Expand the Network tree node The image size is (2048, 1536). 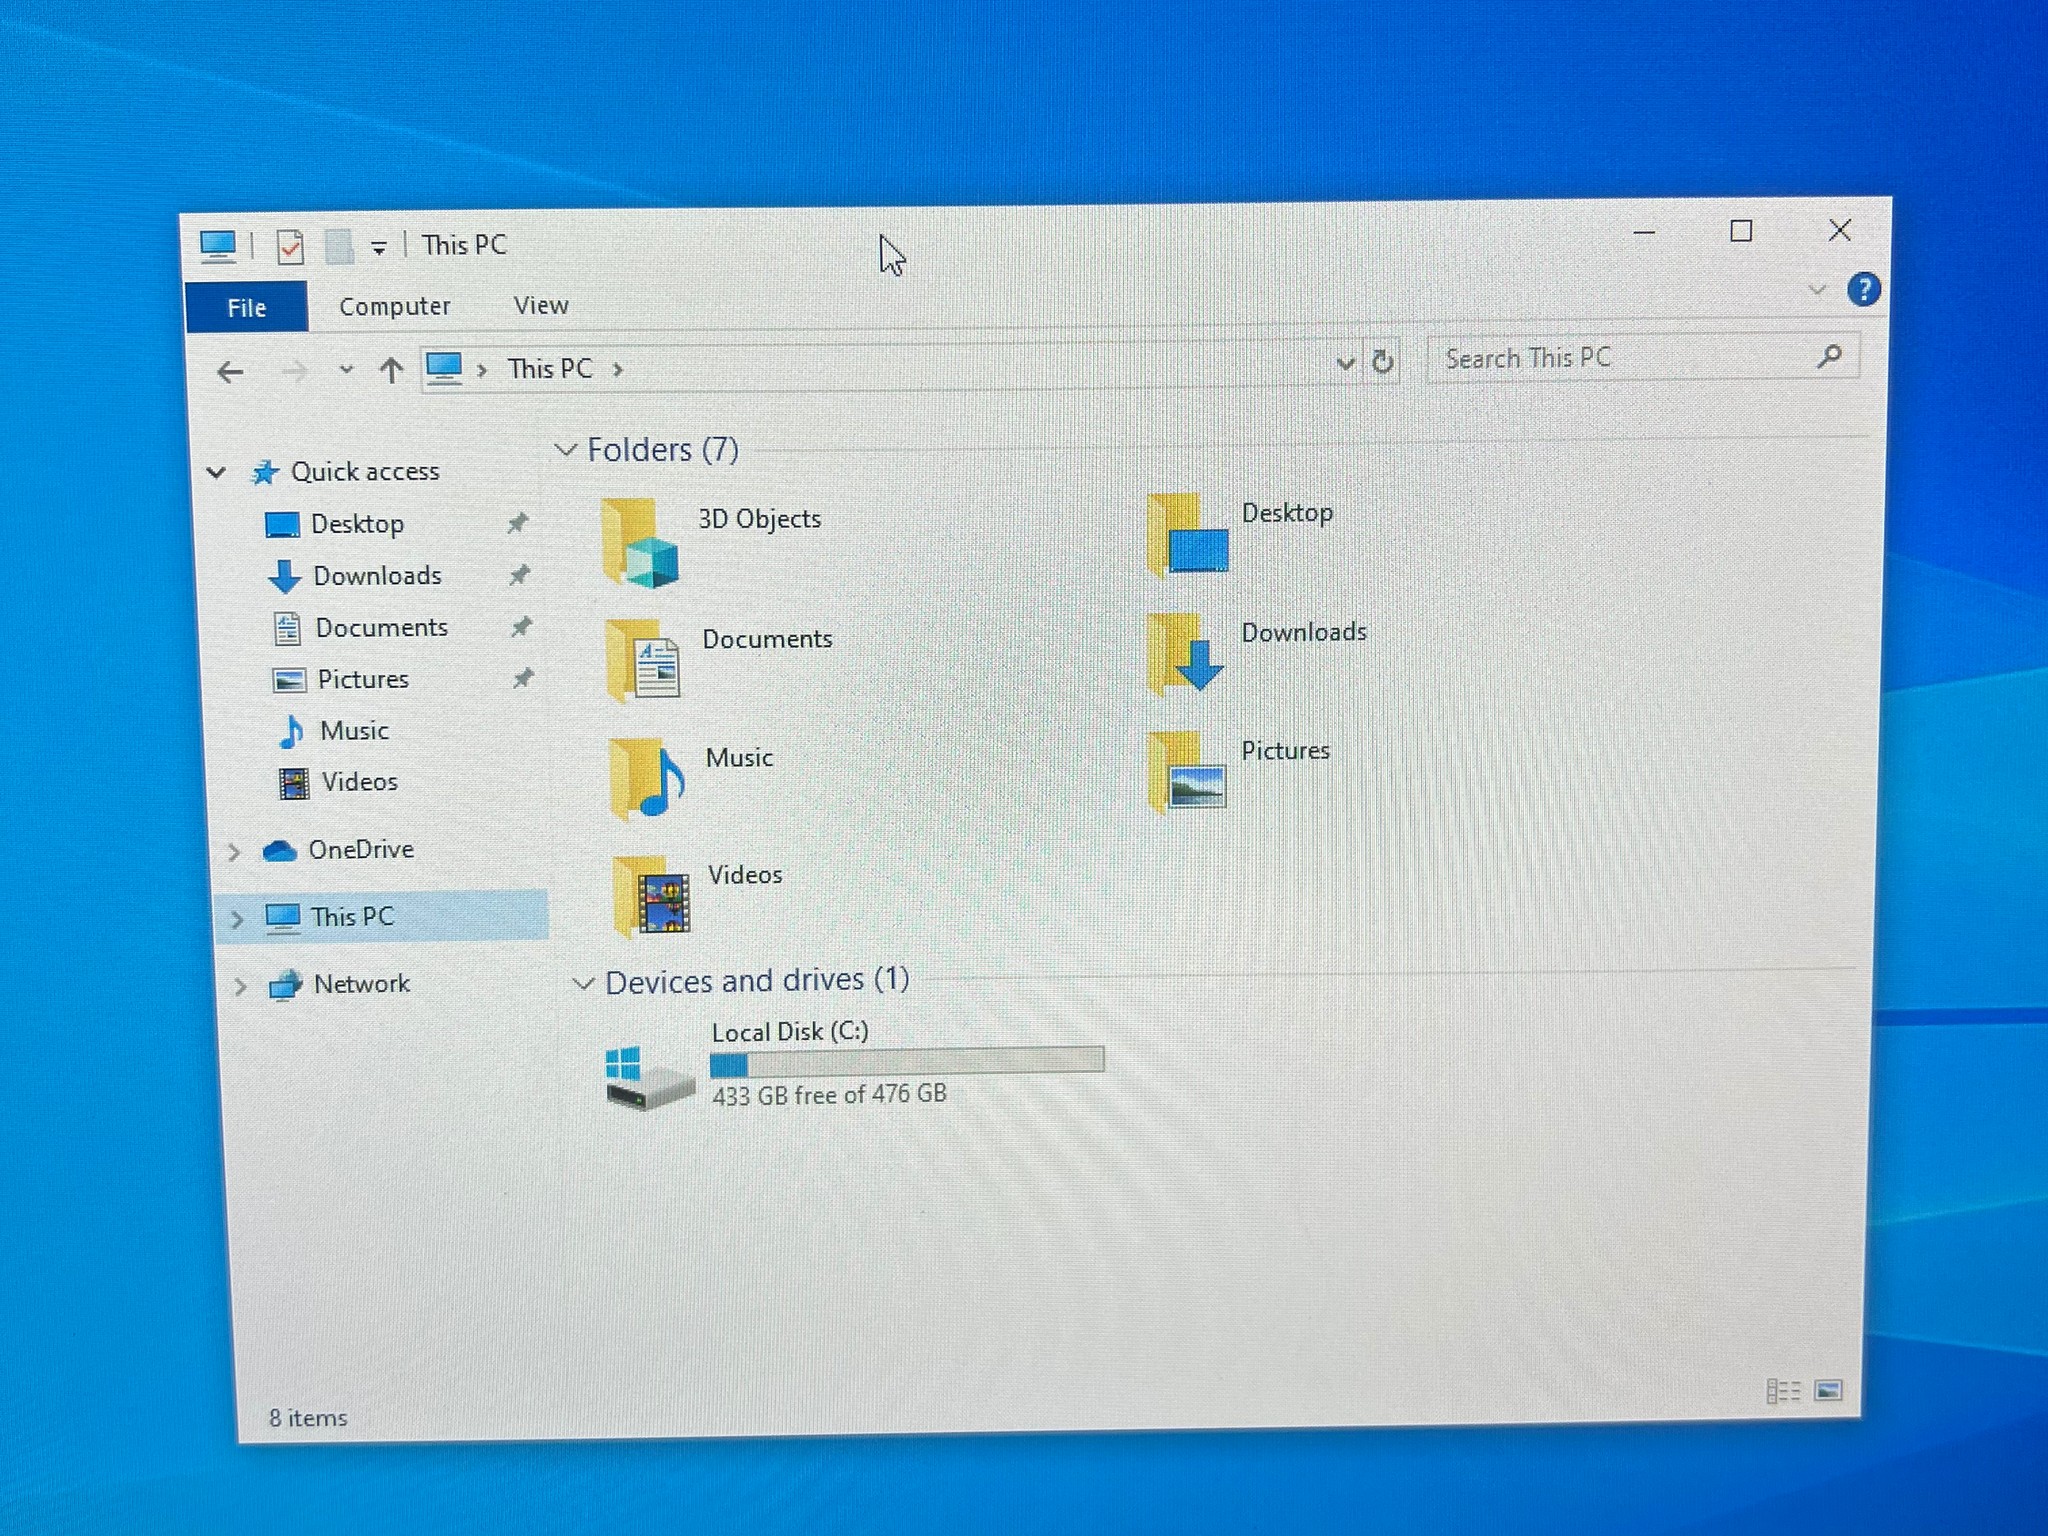pyautogui.click(x=240, y=987)
